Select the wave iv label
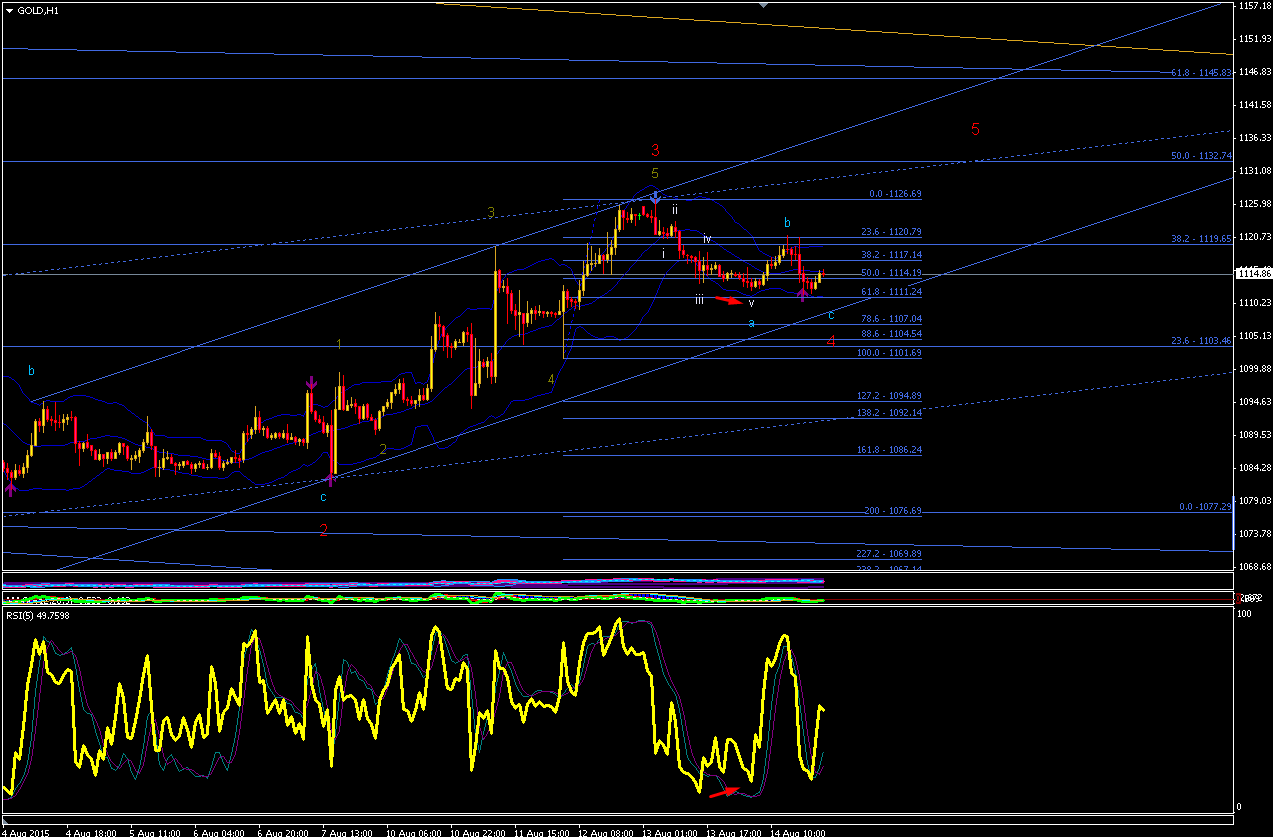The height and width of the screenshot is (837, 1273). coord(706,239)
